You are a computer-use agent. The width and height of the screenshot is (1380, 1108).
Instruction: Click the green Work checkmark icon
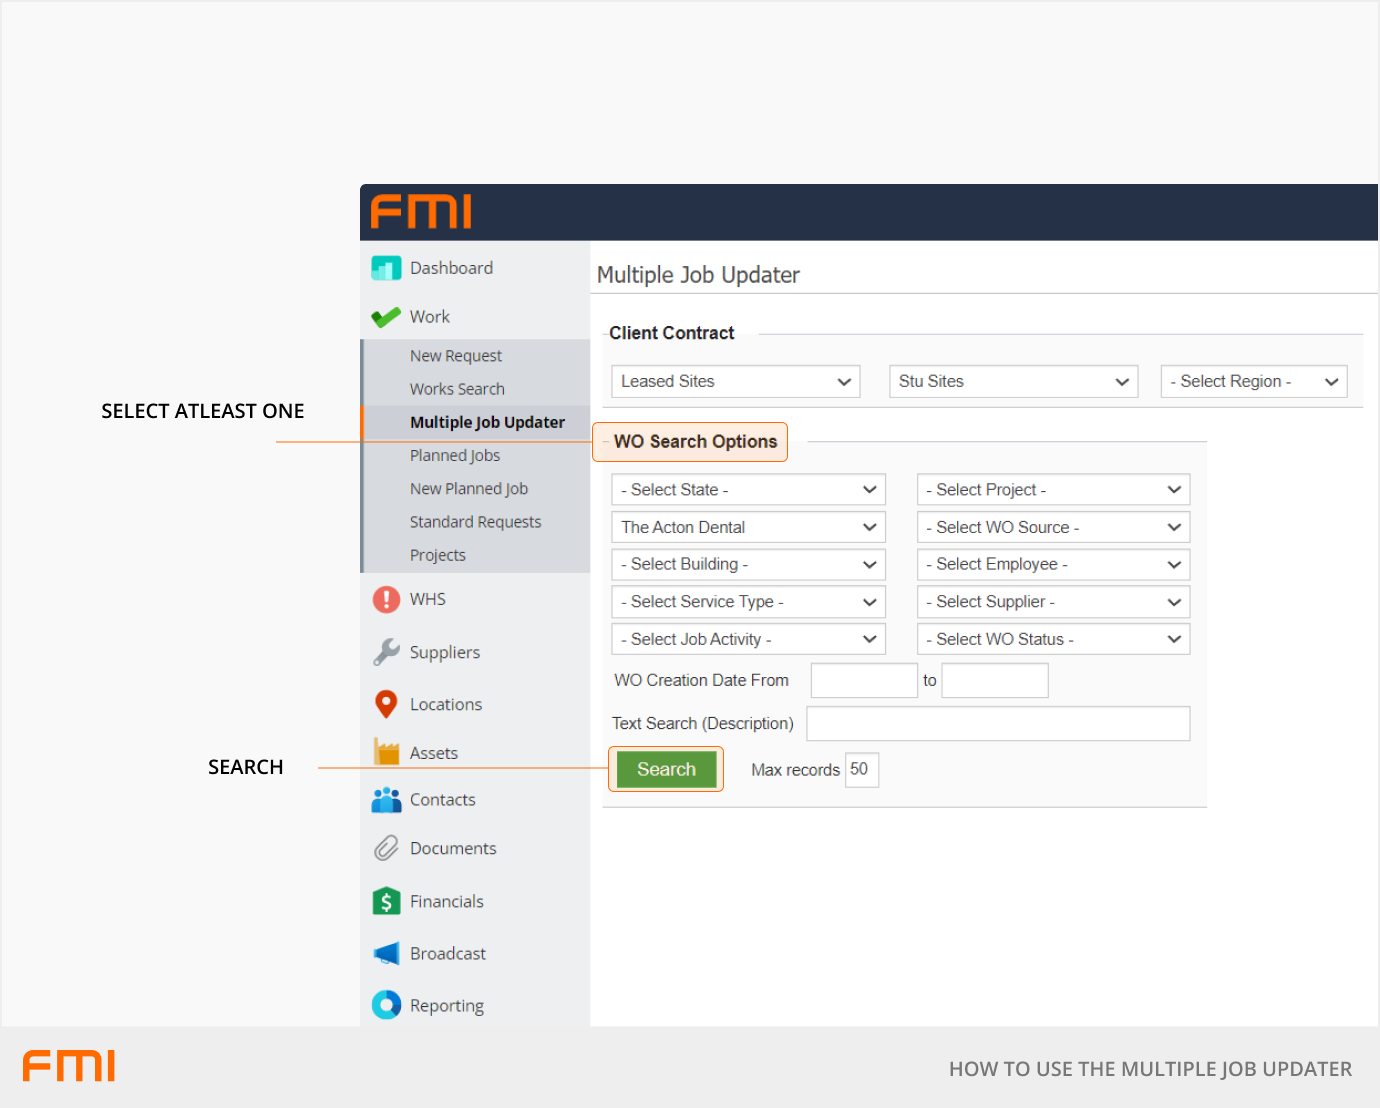tap(386, 317)
